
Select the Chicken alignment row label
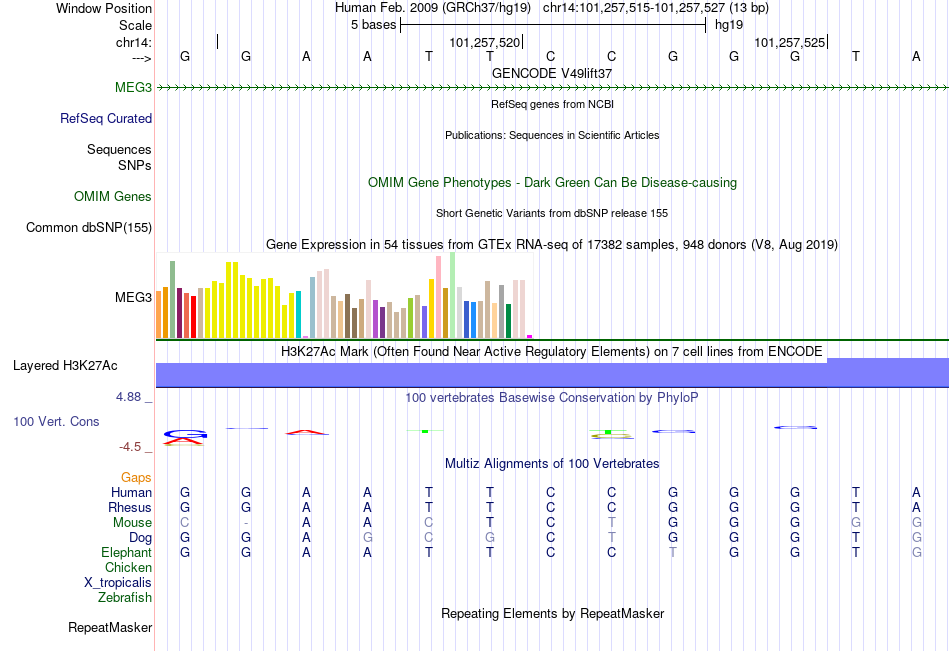(128, 567)
